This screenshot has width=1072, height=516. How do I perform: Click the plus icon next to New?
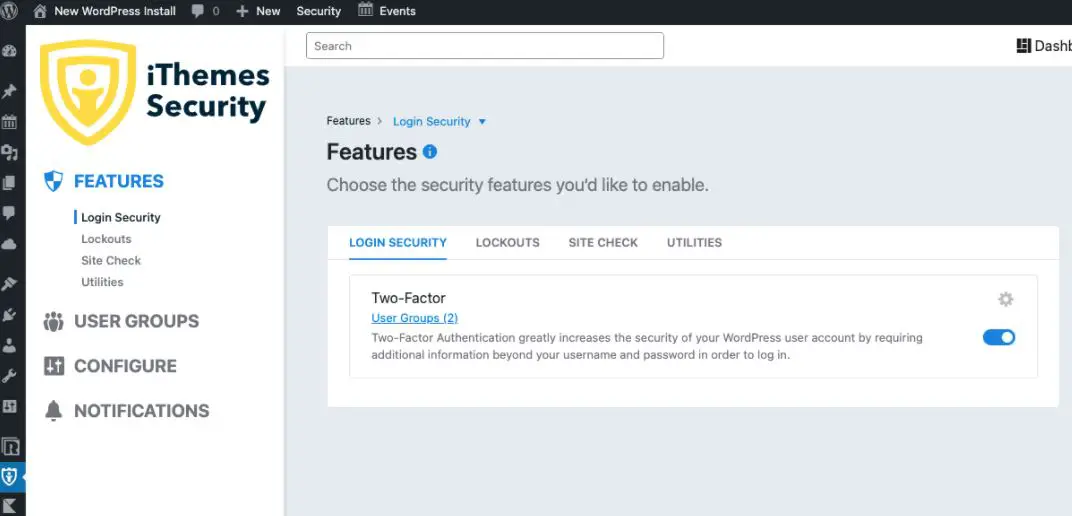click(x=242, y=12)
